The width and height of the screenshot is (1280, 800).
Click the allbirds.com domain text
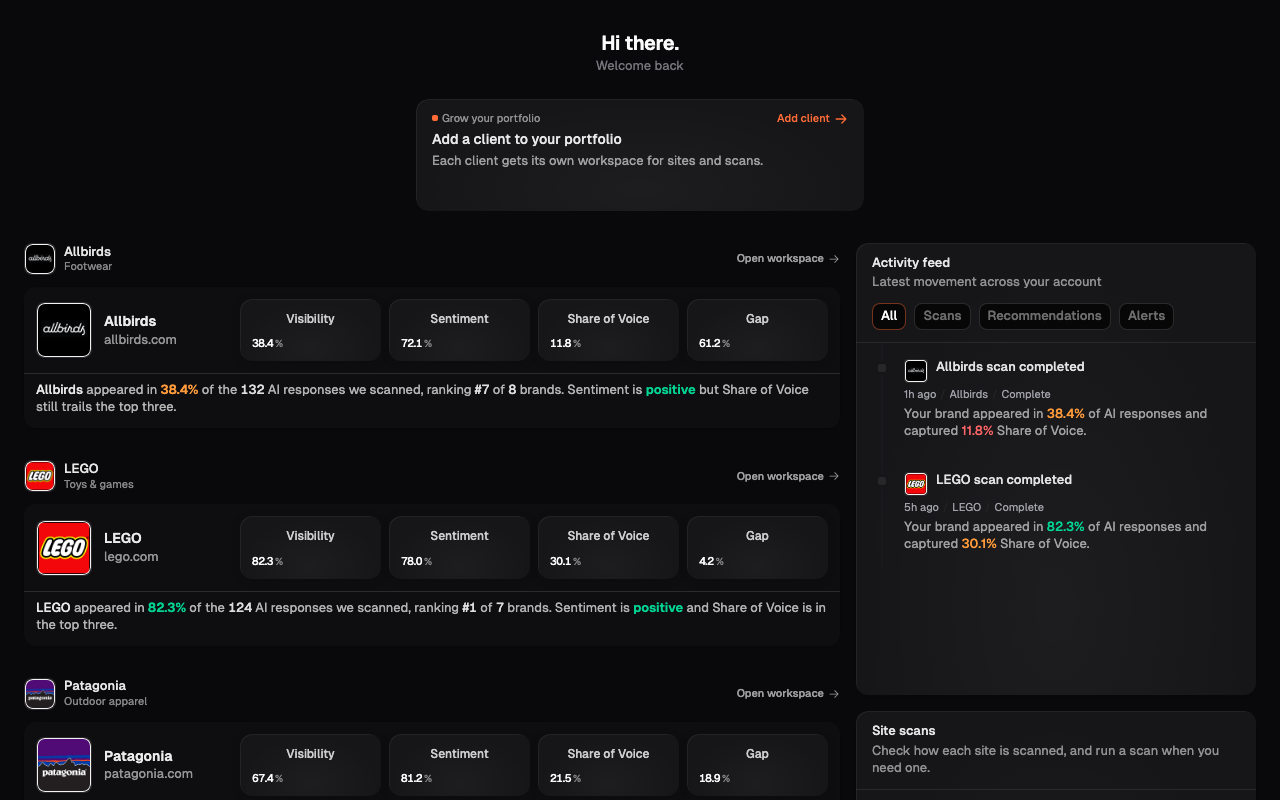coord(140,340)
